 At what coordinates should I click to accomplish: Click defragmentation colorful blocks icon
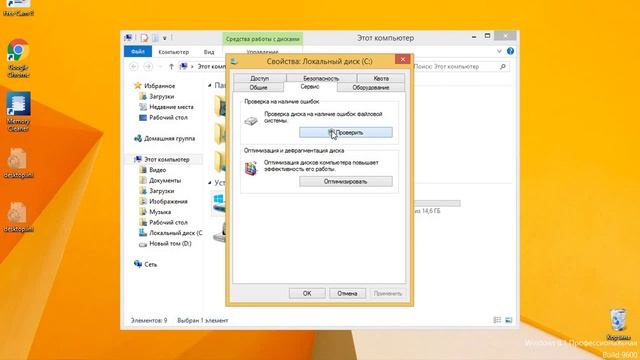click(x=251, y=168)
